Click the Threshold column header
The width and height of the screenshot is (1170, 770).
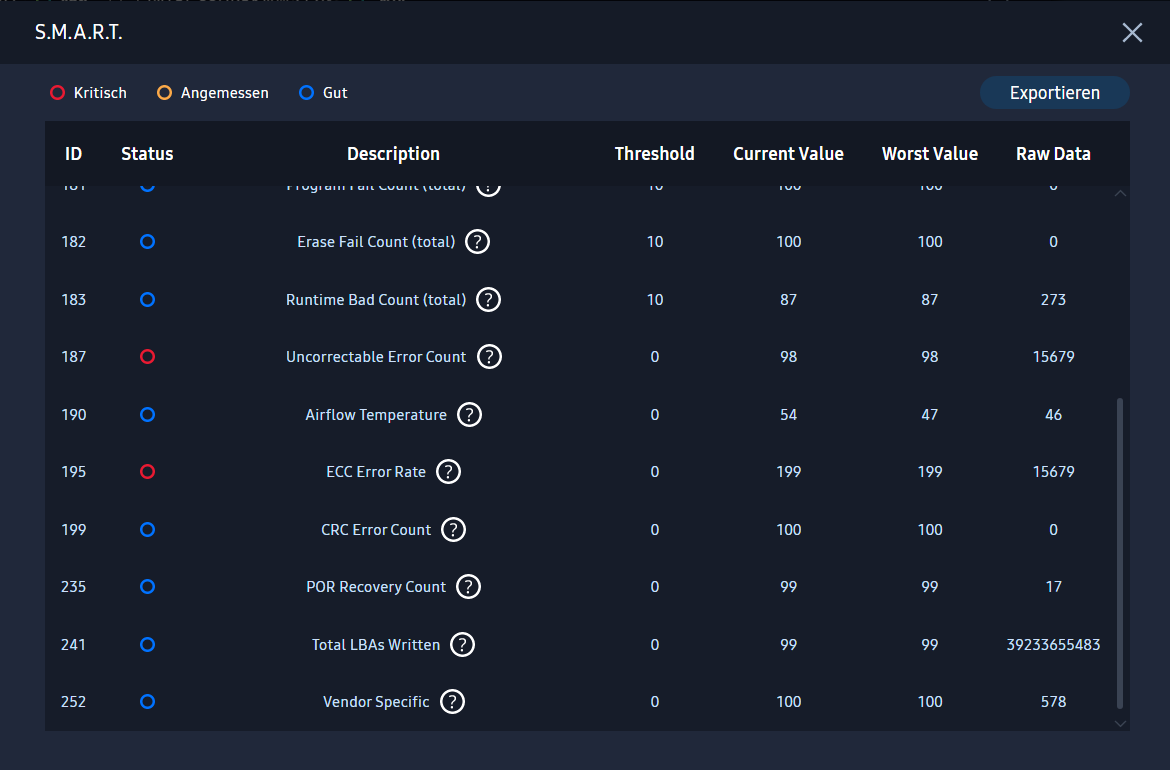coord(654,154)
